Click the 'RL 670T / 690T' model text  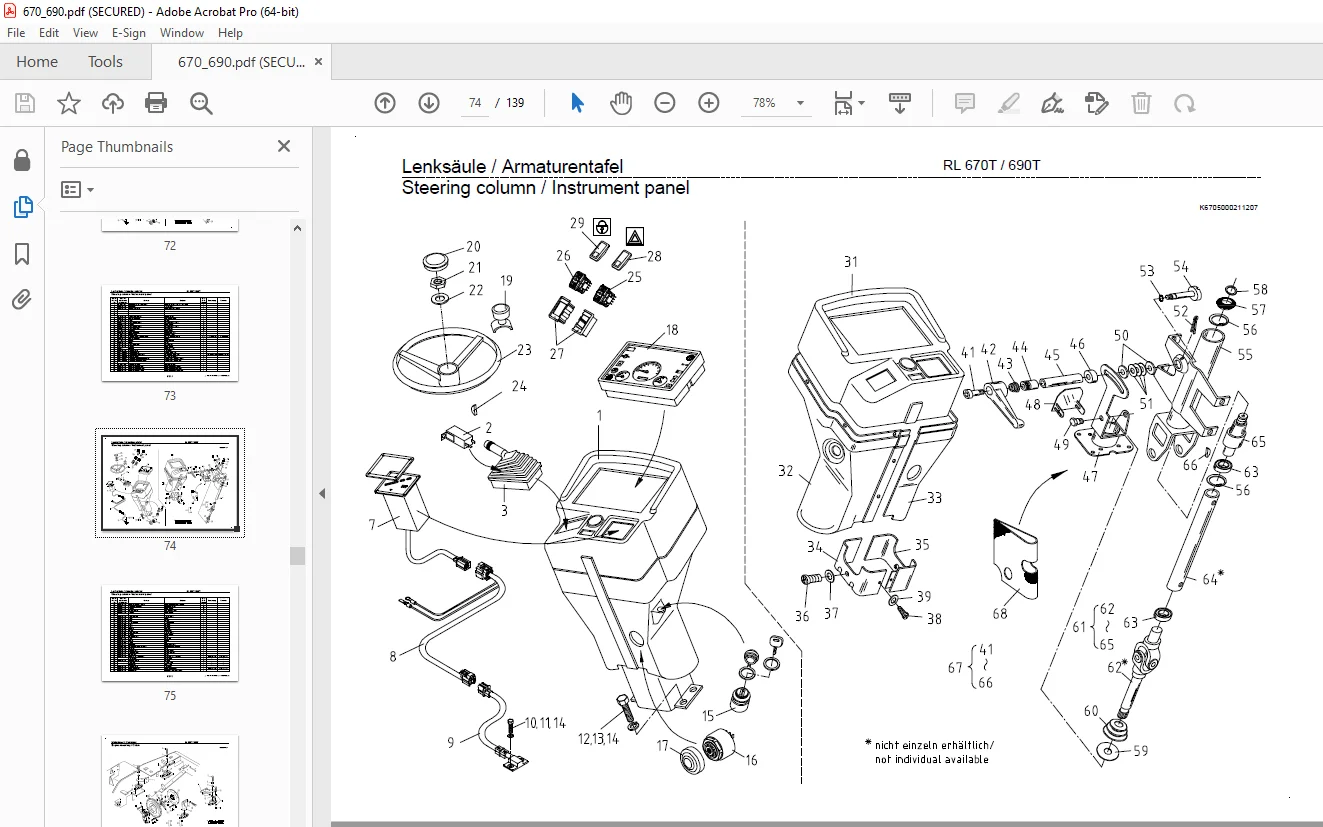click(x=991, y=166)
